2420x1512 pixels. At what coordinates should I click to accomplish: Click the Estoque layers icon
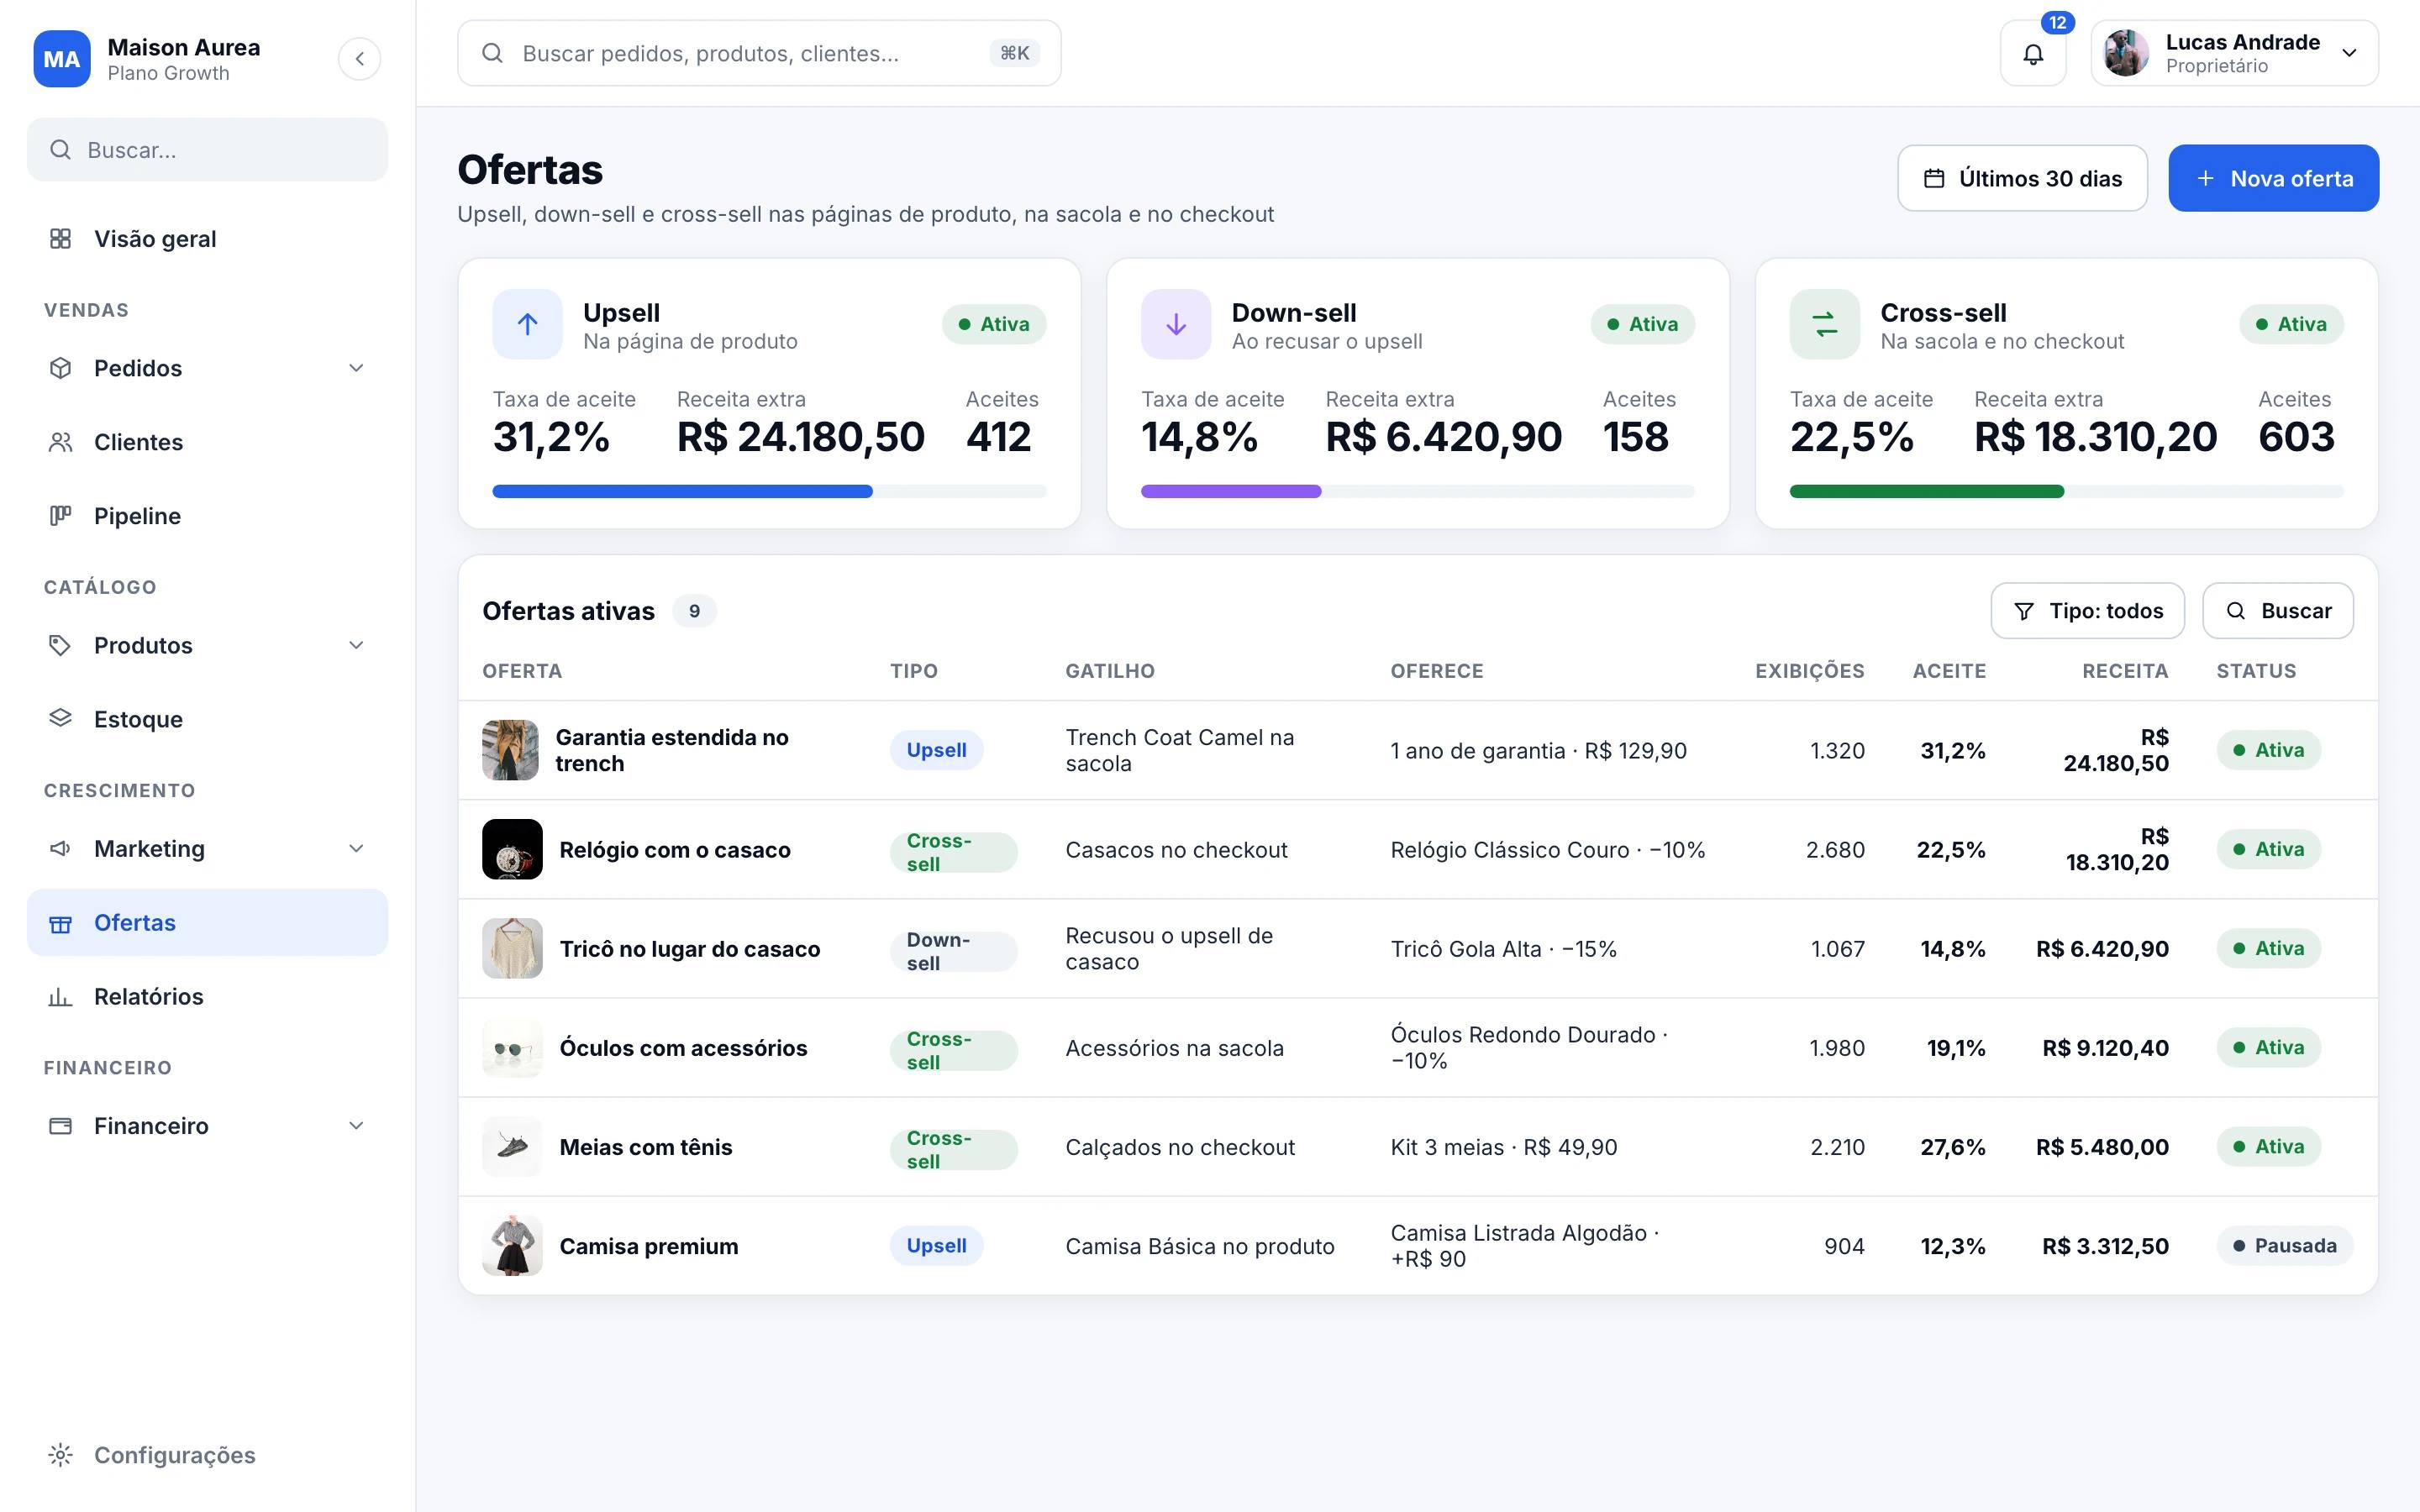click(61, 719)
